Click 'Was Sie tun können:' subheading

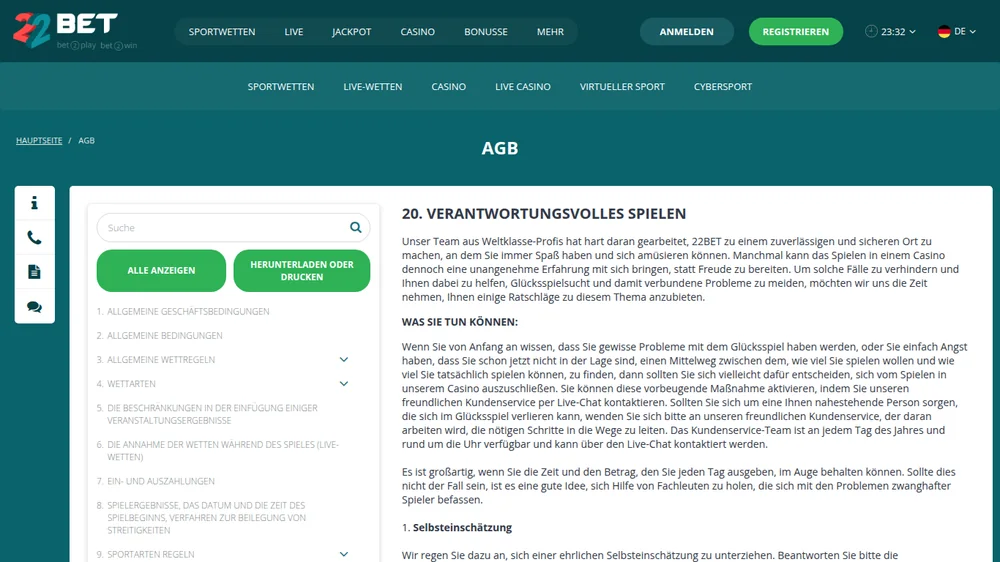pyautogui.click(x=460, y=322)
